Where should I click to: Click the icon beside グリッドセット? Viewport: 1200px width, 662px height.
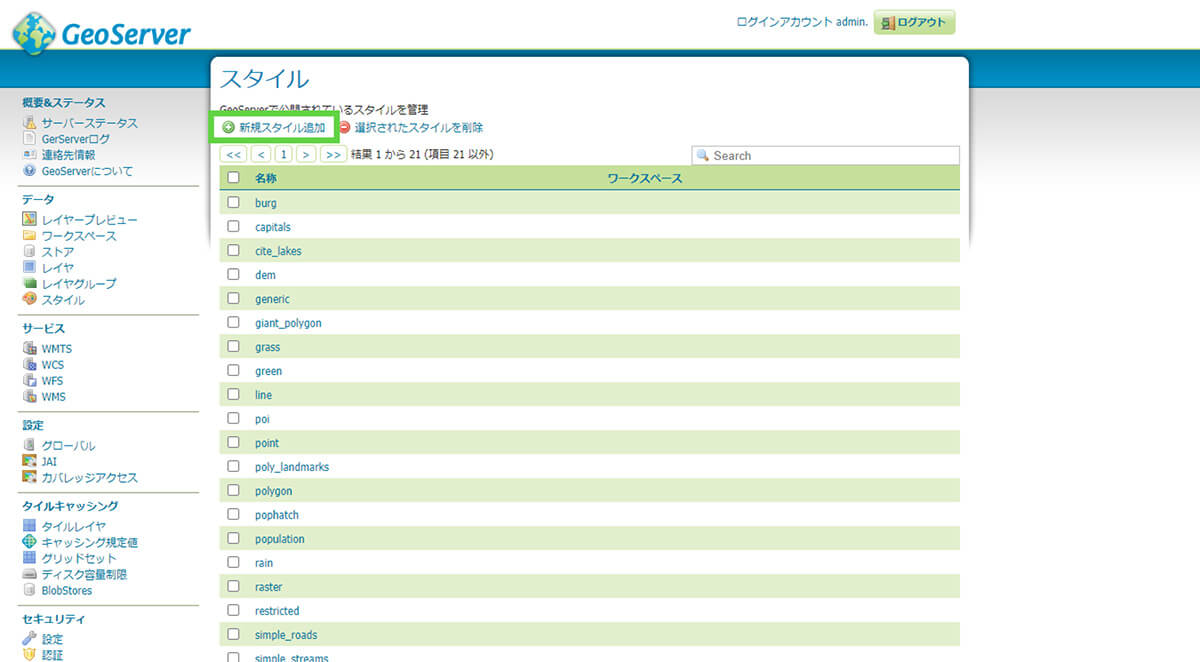[30, 558]
